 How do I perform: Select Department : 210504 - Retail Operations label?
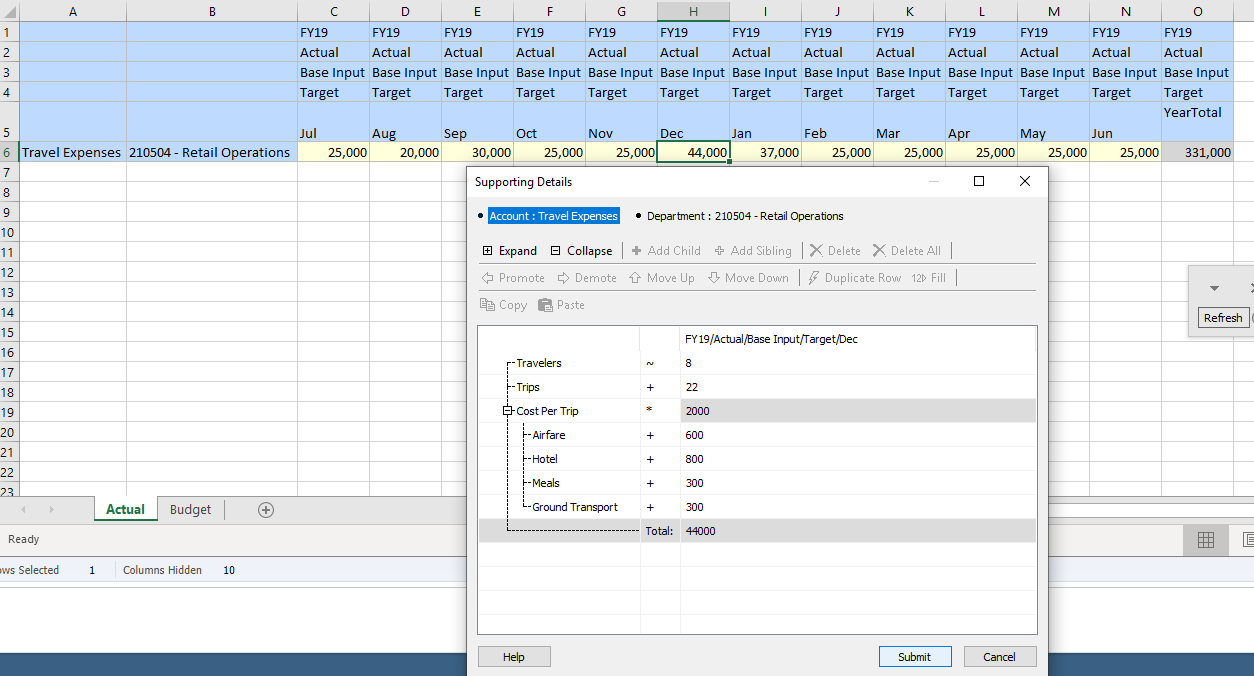point(745,216)
